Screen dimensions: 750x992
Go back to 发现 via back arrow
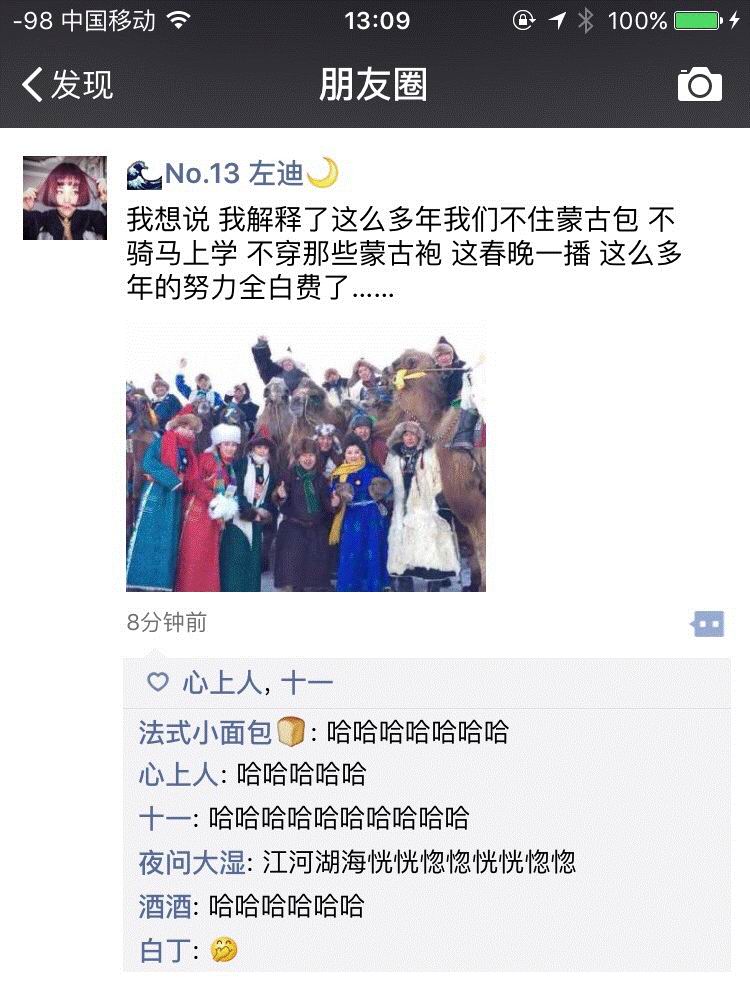click(x=66, y=84)
